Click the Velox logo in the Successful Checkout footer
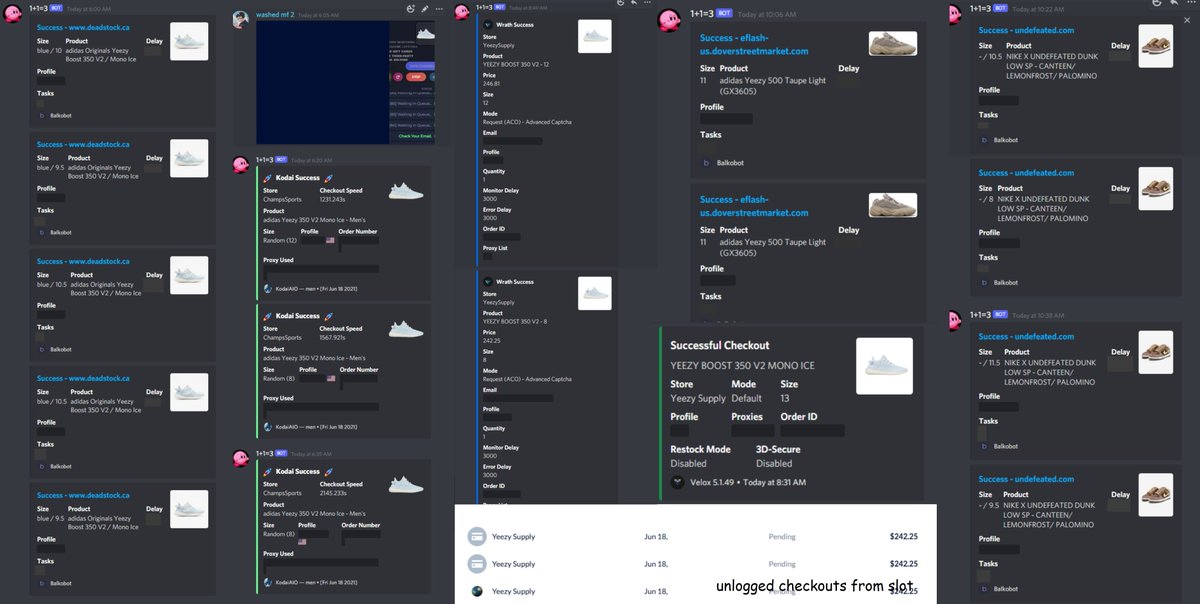The image size is (1200, 604). (676, 482)
